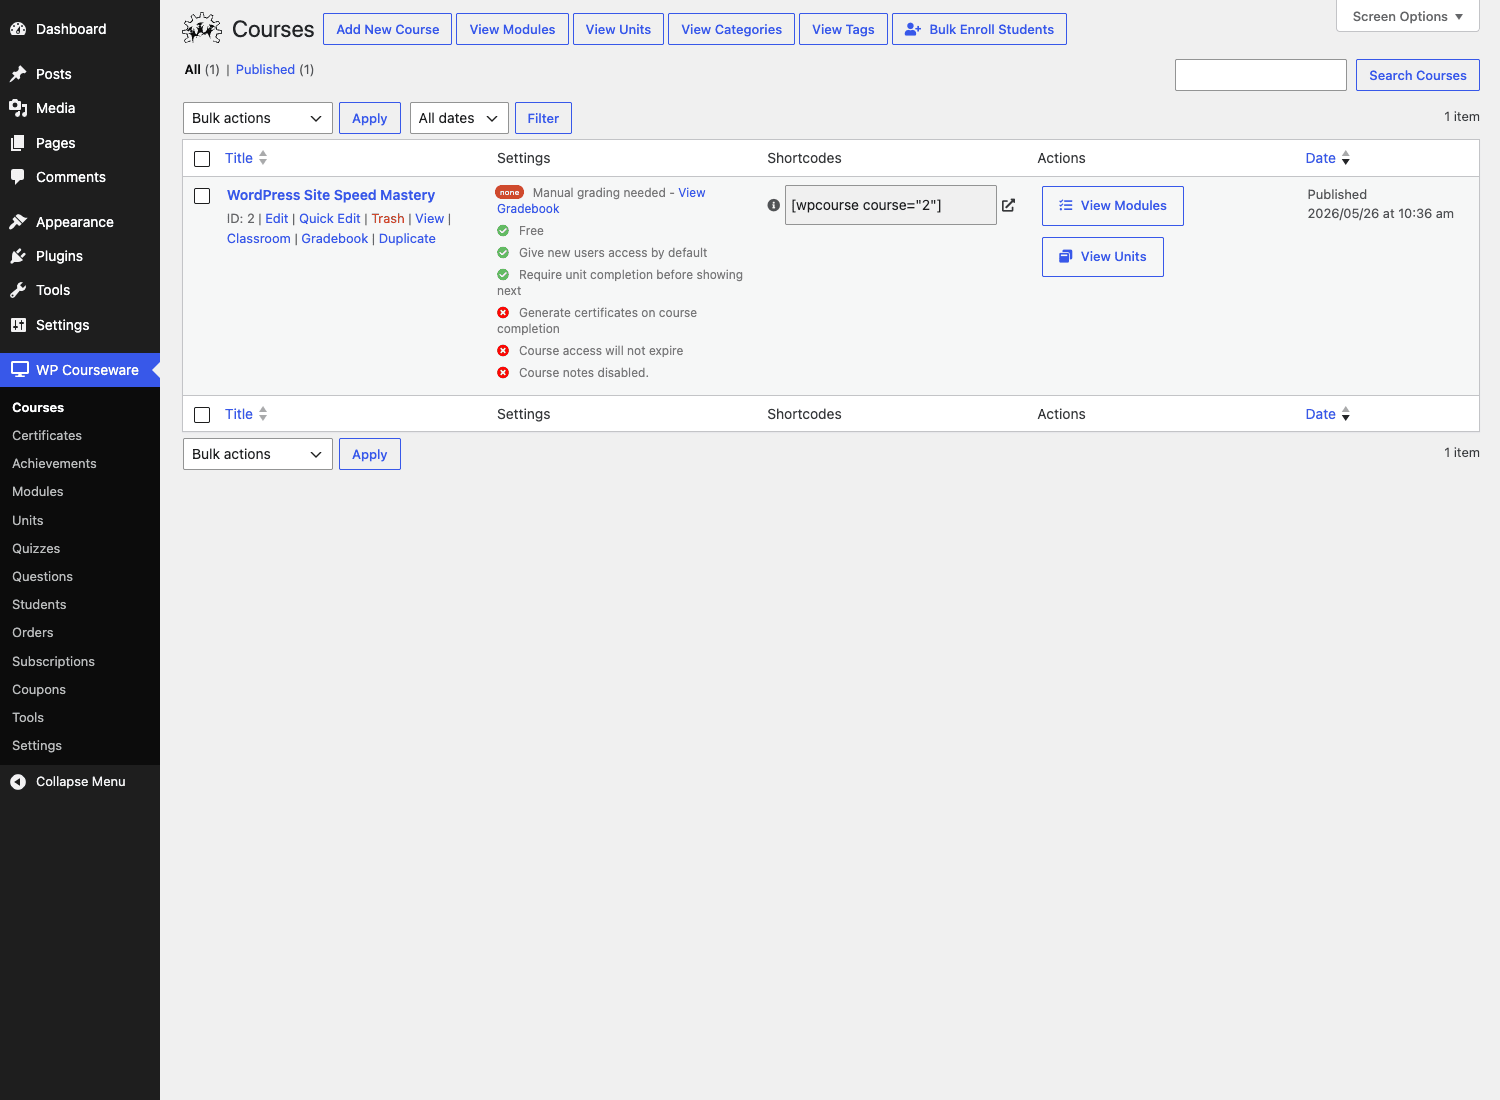Screen dimensions: 1500x1100
Task: Open the bottom Bulk actions dropdown
Action: coord(258,454)
